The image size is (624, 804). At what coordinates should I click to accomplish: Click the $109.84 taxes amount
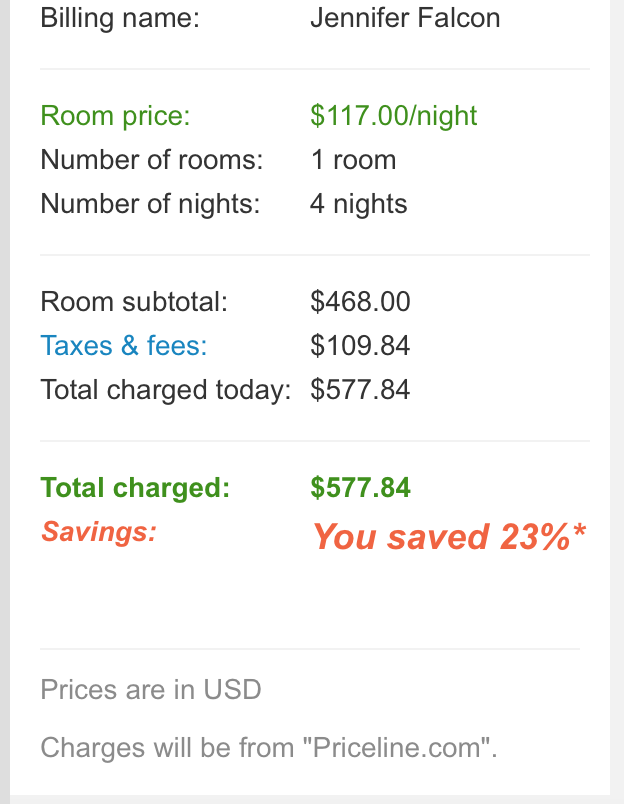point(360,345)
